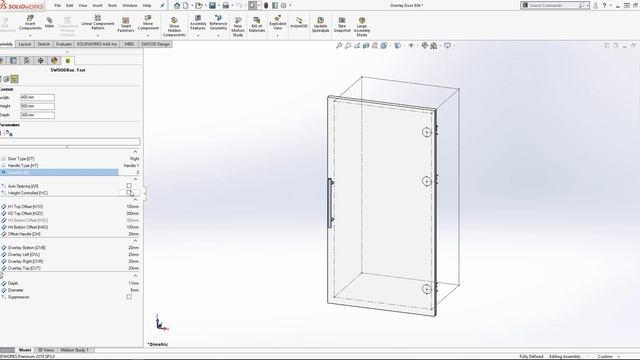Viewport: 640px width, 360px height.
Task: Click the Print icon
Action: click(x=225, y=5)
